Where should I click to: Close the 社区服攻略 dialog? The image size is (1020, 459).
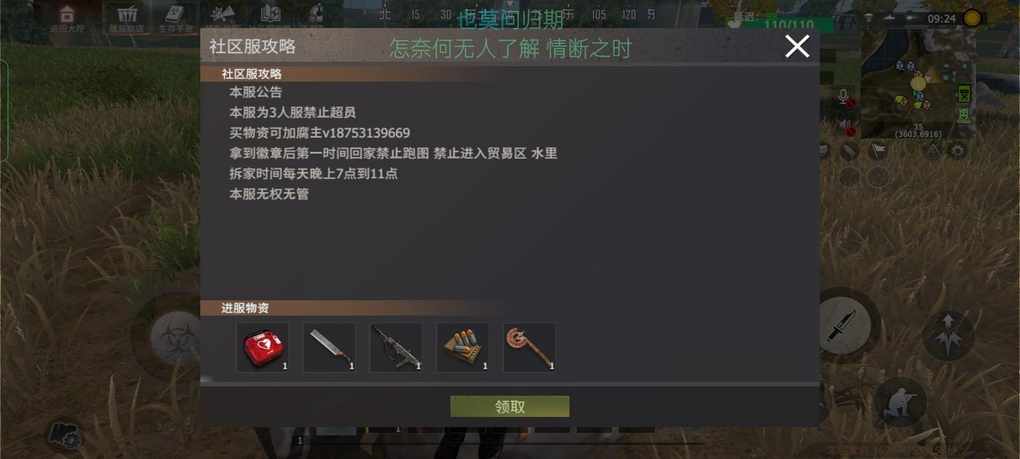[797, 47]
